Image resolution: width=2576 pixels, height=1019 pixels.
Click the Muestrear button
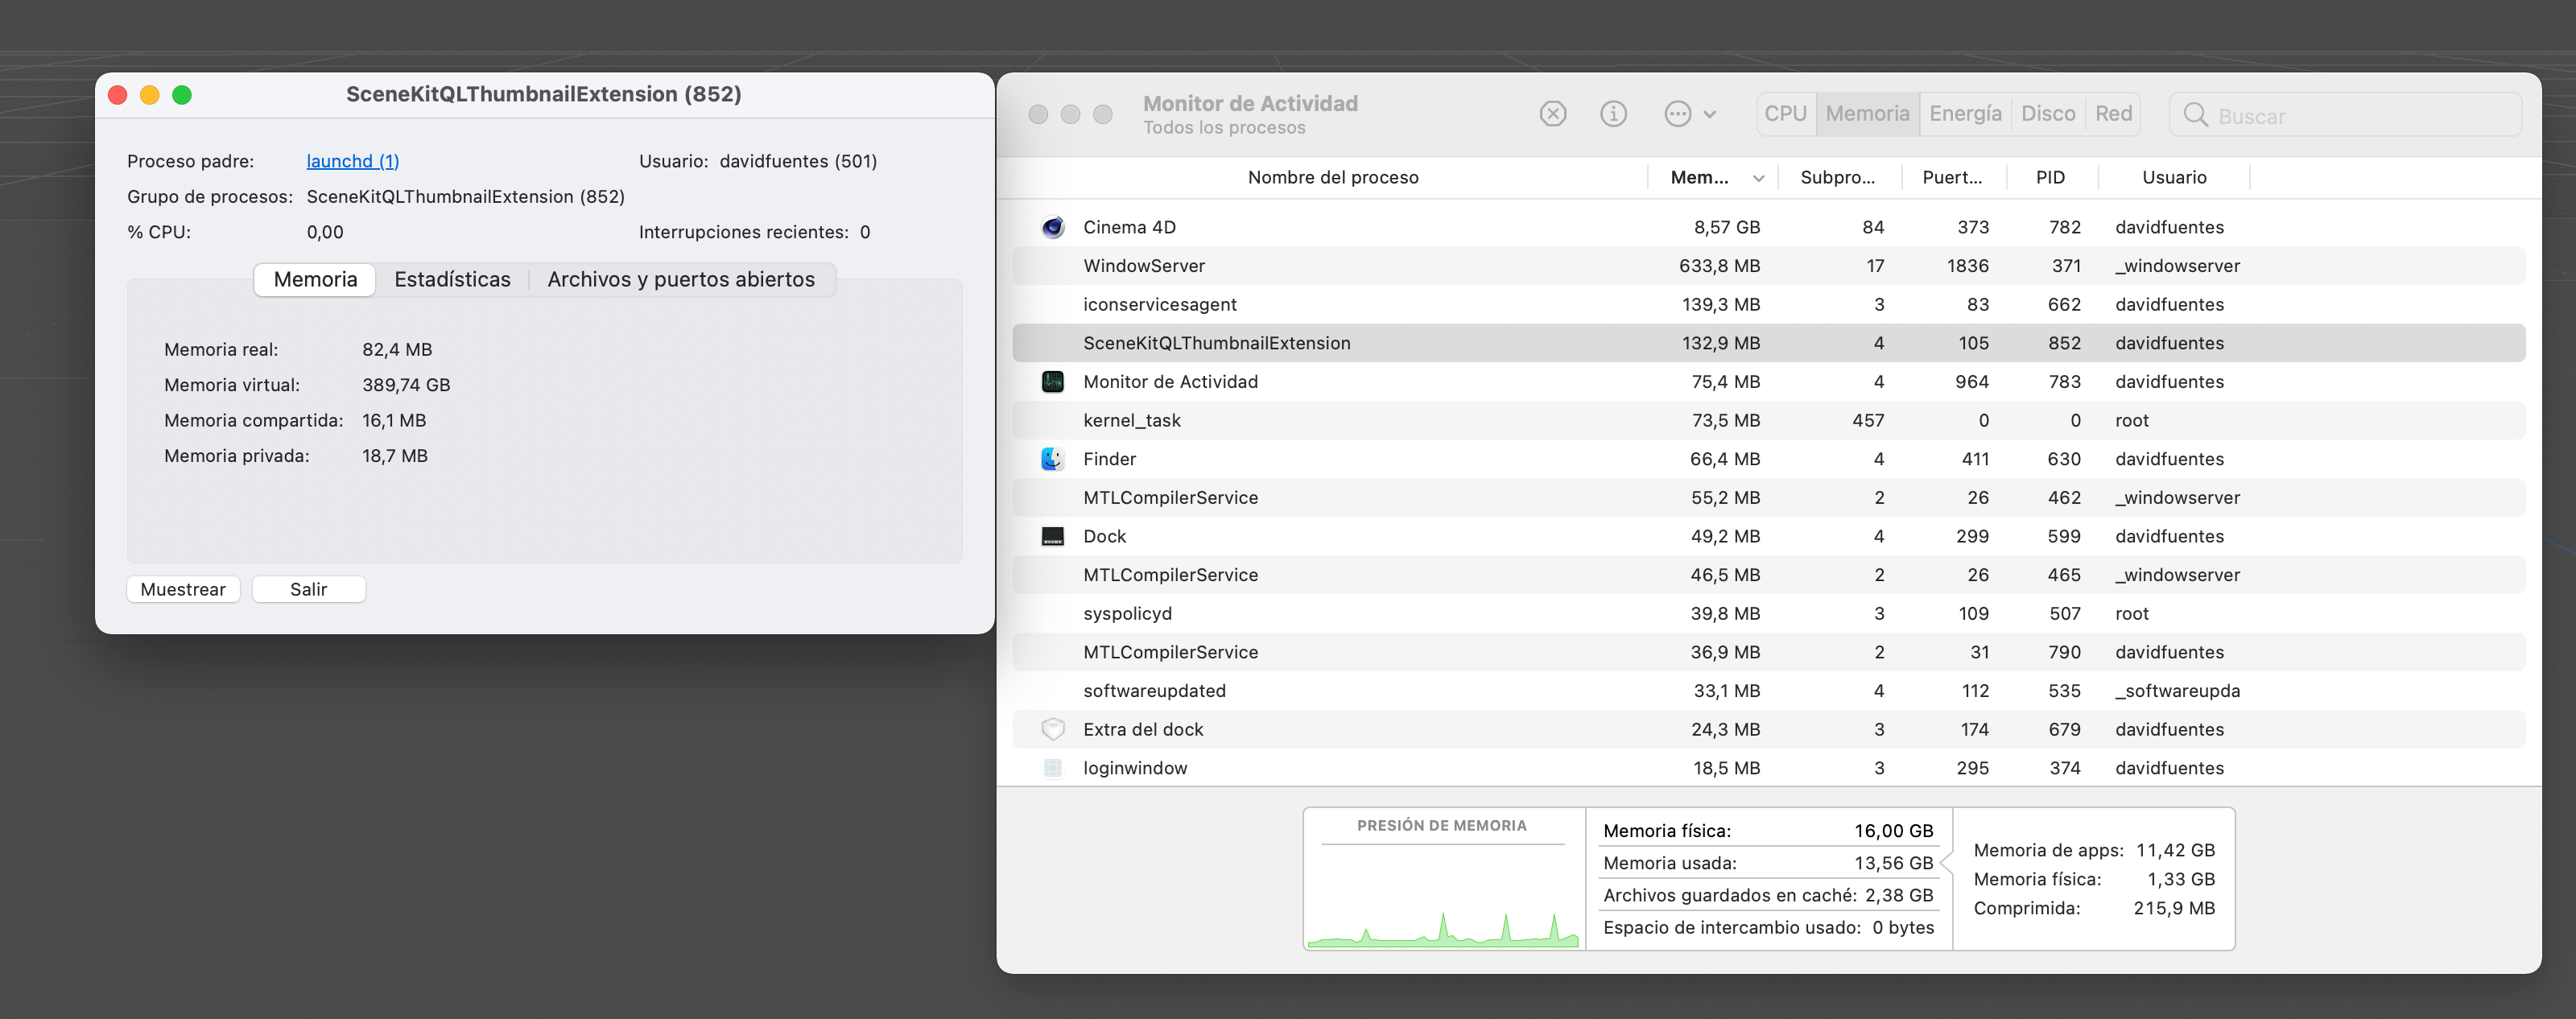click(x=183, y=589)
